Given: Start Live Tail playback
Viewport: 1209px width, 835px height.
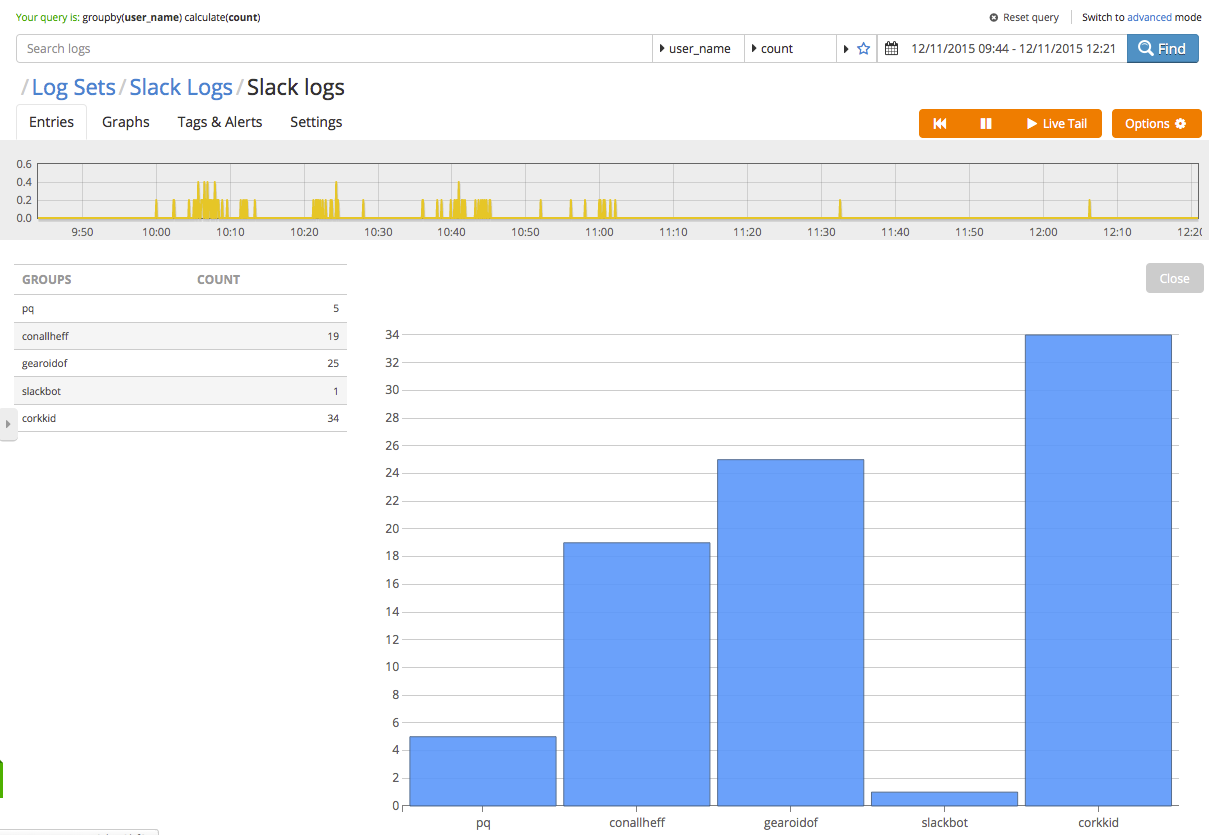Looking at the screenshot, I should pos(1056,124).
